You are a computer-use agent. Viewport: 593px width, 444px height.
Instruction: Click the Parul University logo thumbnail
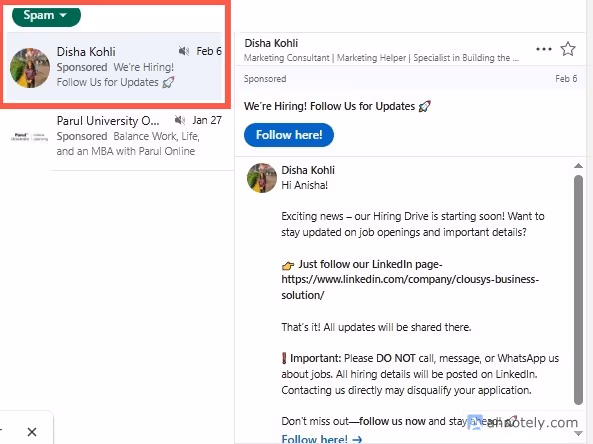tap(29, 137)
